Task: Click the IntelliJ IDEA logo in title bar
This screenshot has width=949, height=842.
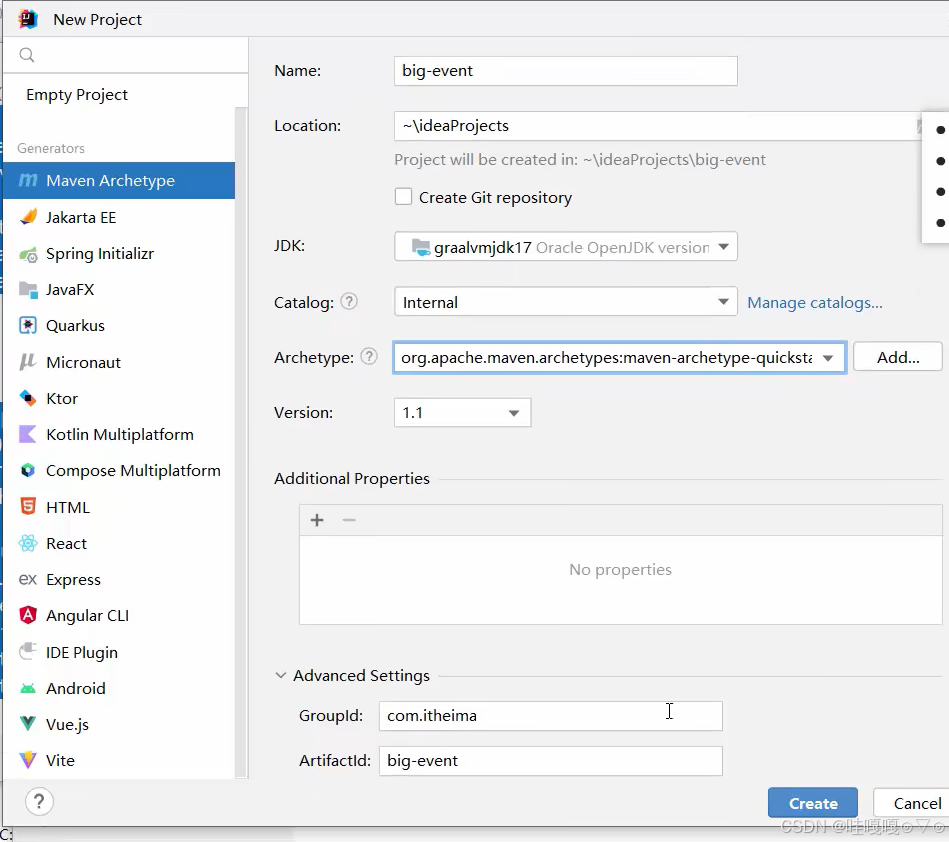Action: tap(28, 19)
